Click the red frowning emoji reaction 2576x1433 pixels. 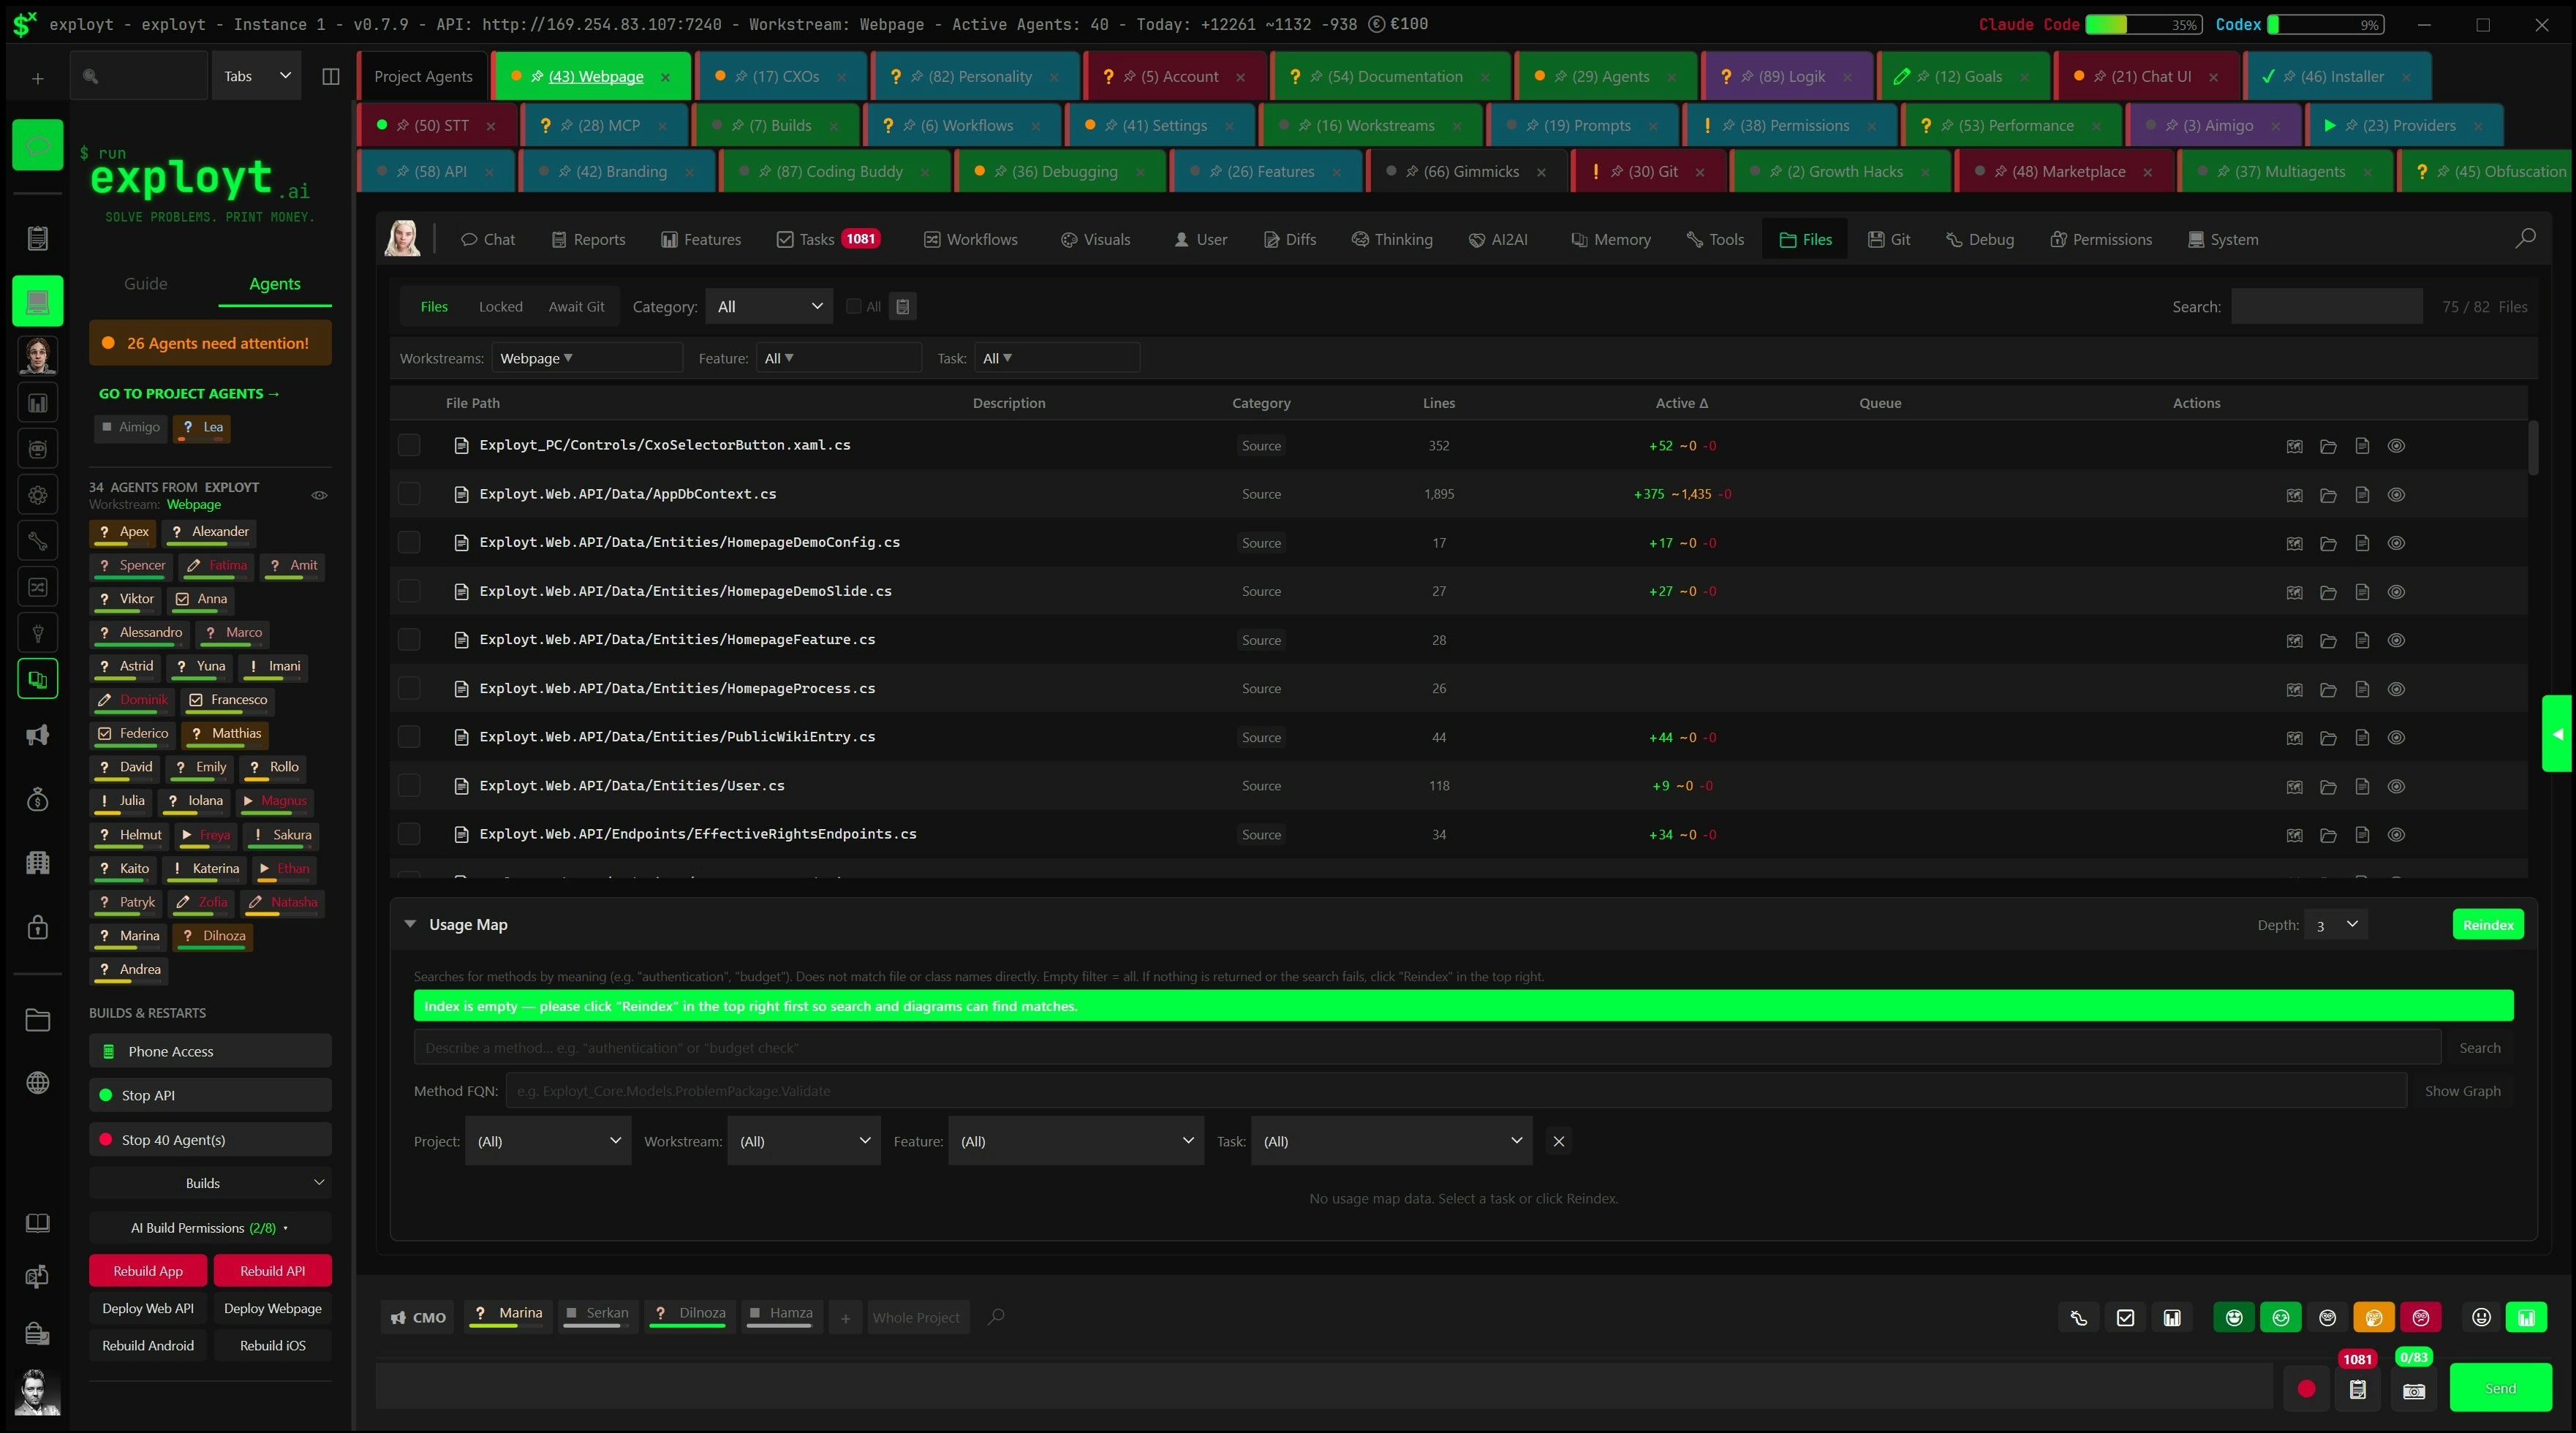[x=2421, y=1318]
